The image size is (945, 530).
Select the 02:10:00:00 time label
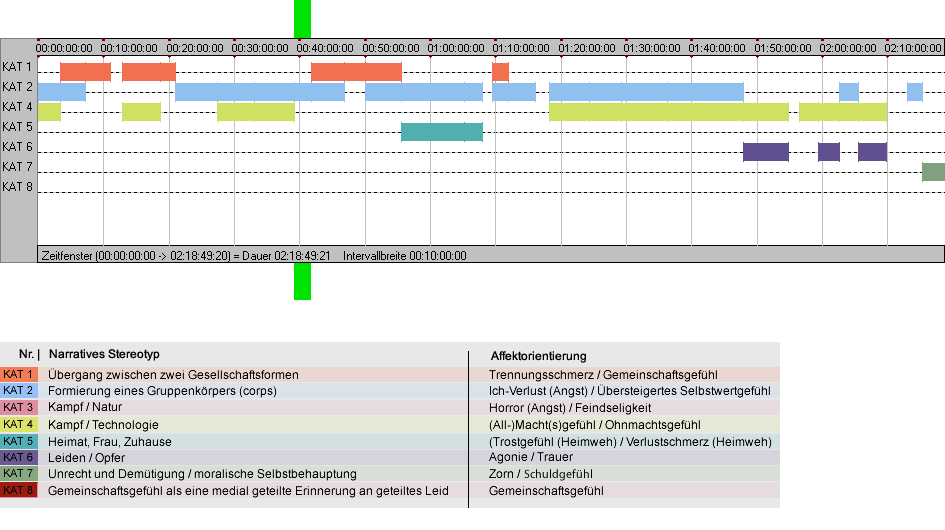click(x=913, y=48)
